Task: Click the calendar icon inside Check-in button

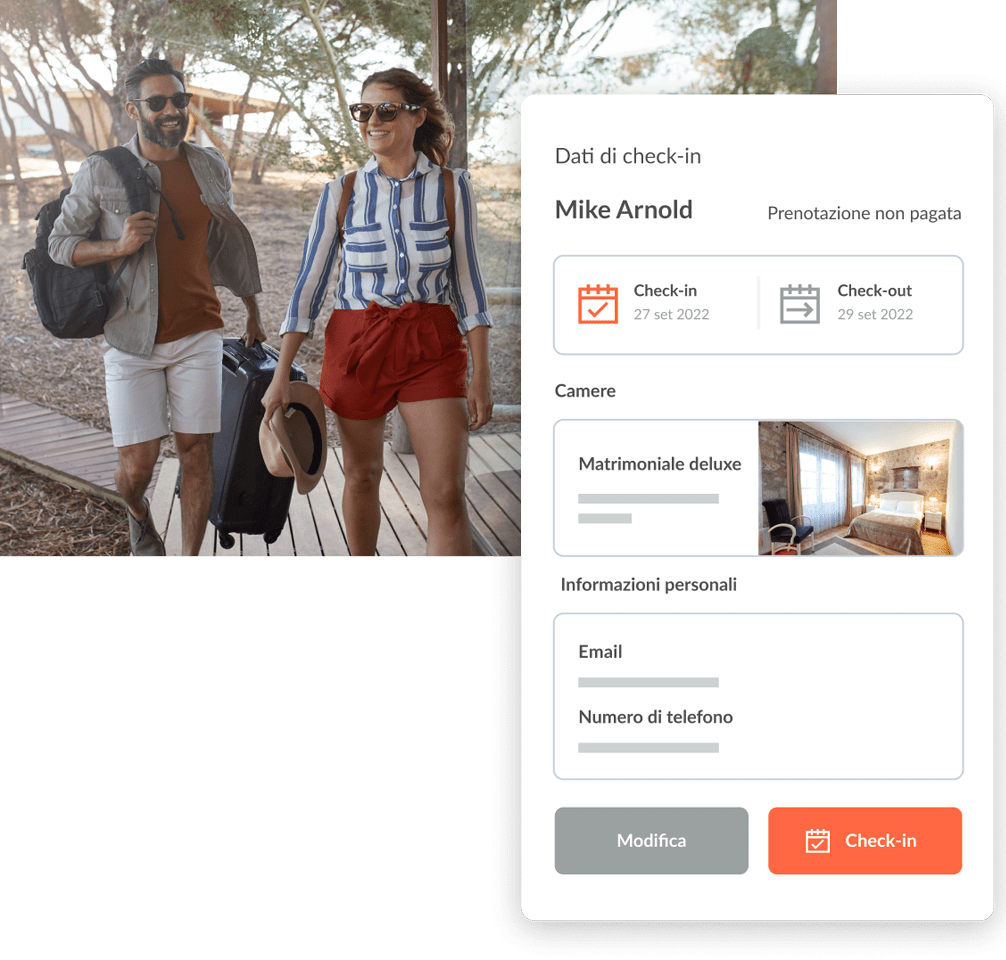Action: click(x=817, y=840)
